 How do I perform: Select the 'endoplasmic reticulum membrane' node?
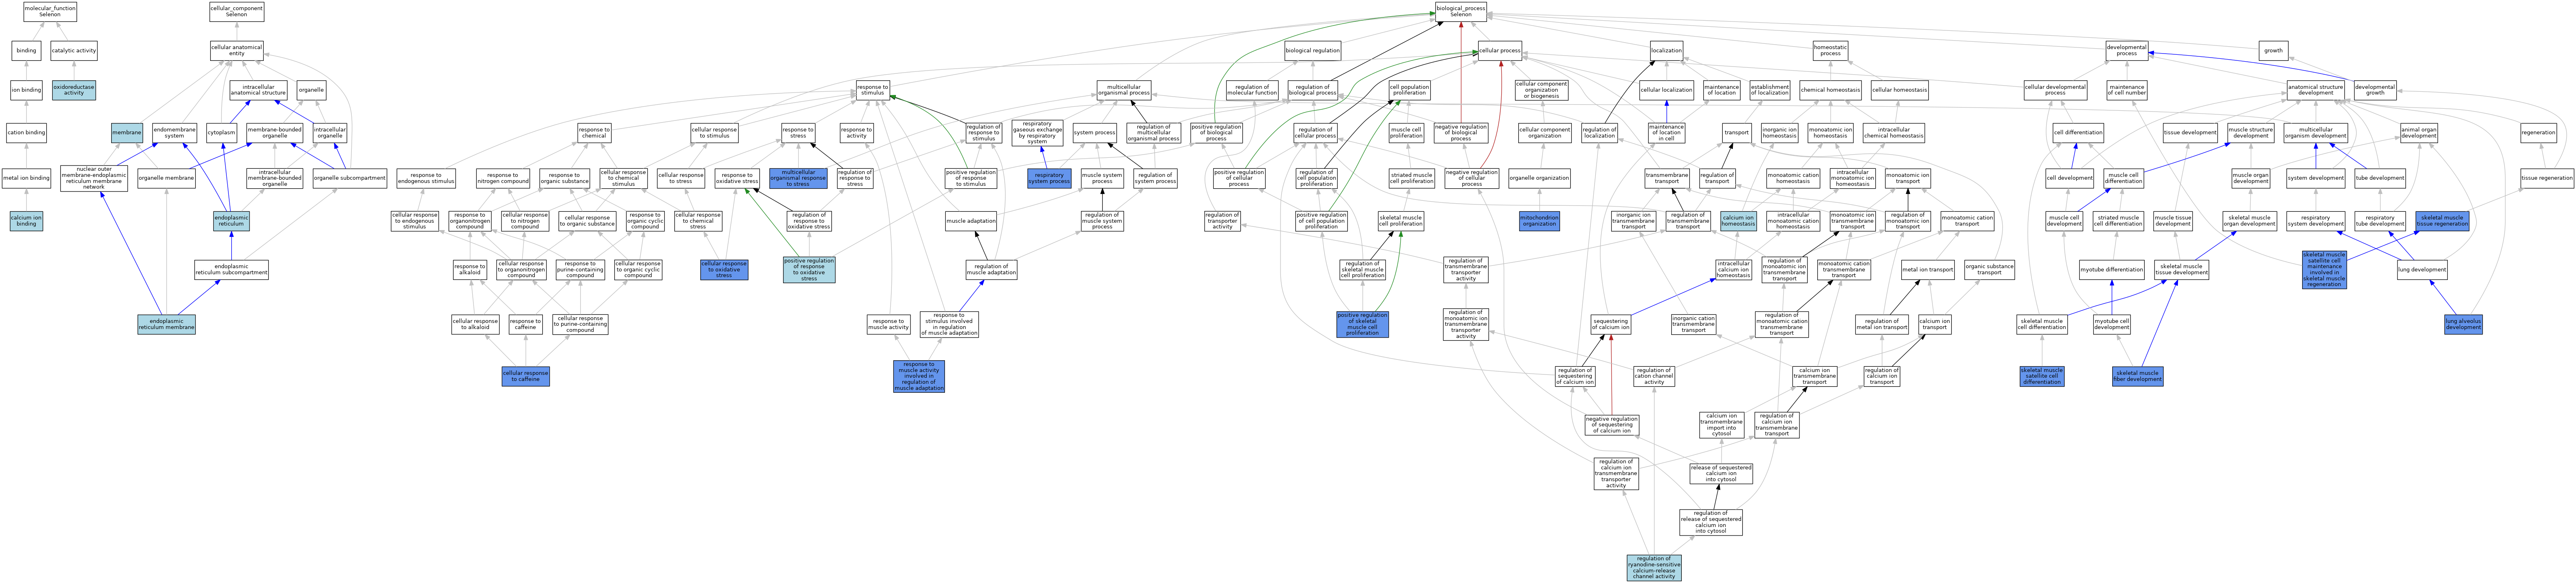pyautogui.click(x=167, y=324)
